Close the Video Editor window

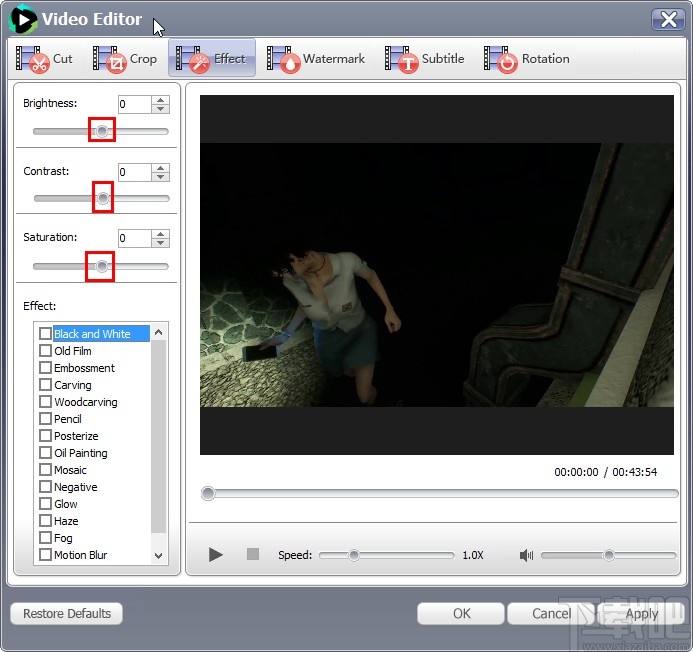(668, 19)
